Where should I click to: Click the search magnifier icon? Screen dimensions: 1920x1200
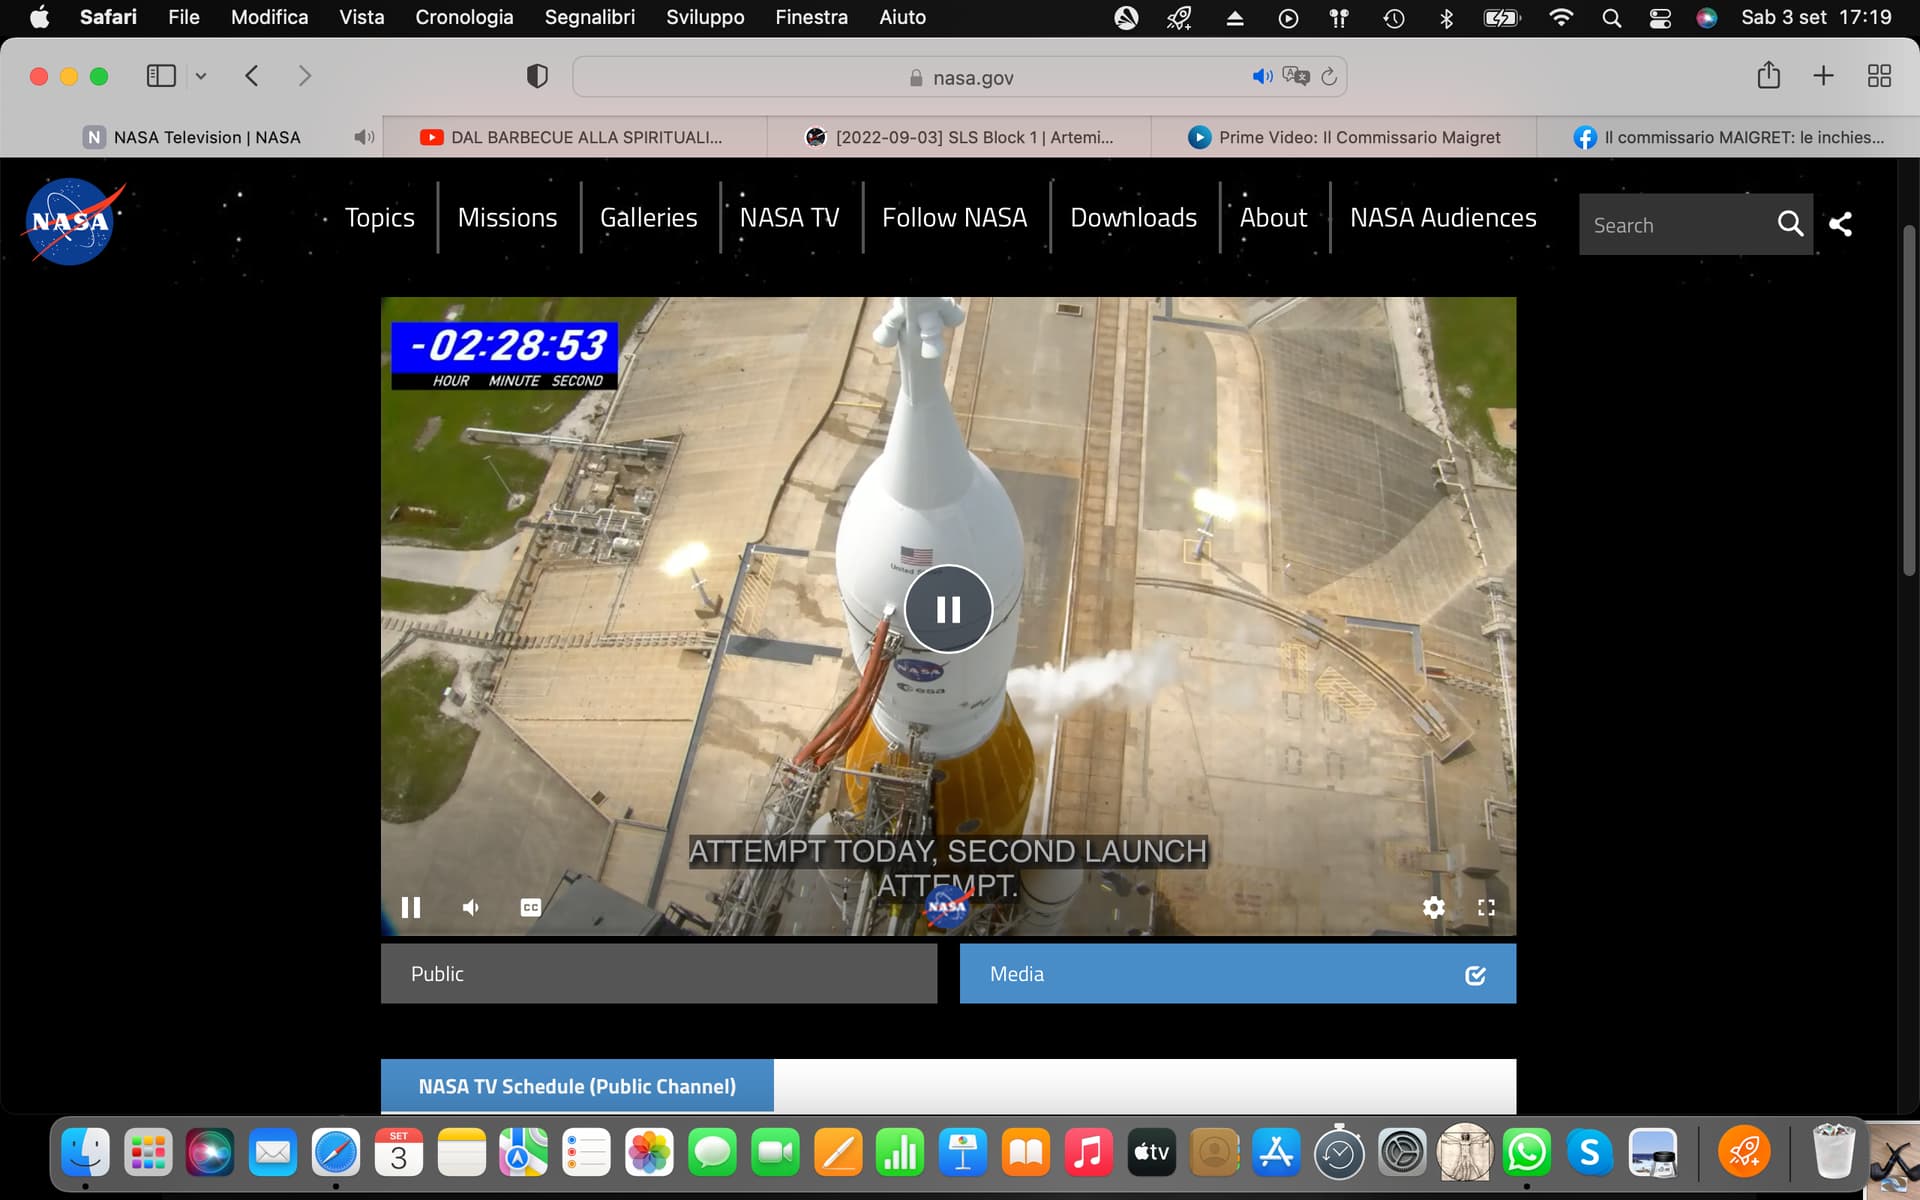[x=1790, y=224]
